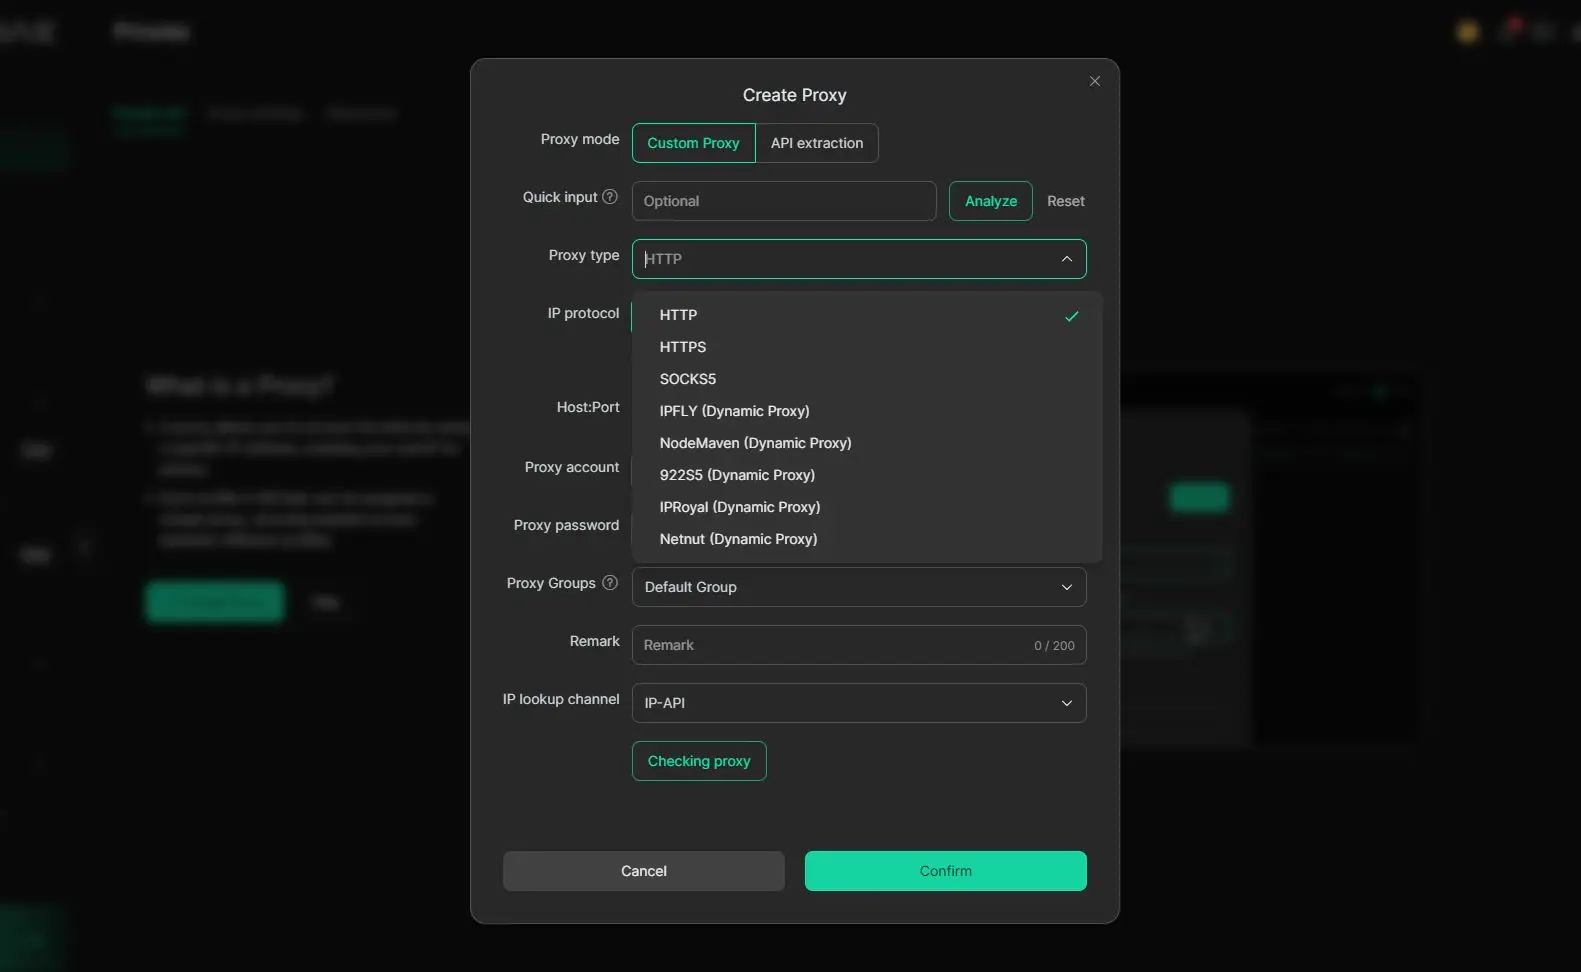Select Custom Proxy mode

click(x=693, y=143)
